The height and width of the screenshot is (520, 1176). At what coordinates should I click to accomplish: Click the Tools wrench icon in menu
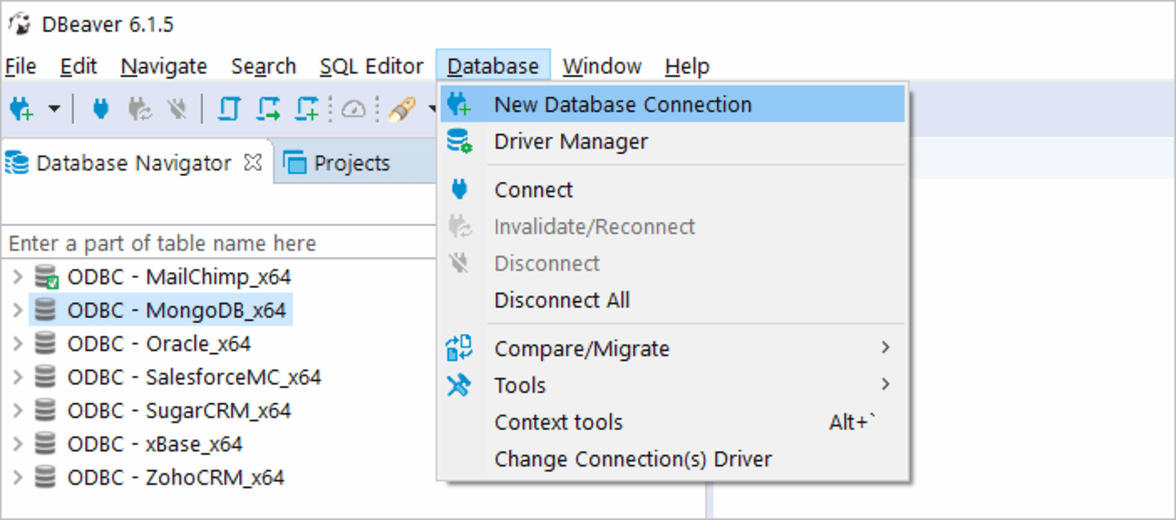click(x=459, y=385)
